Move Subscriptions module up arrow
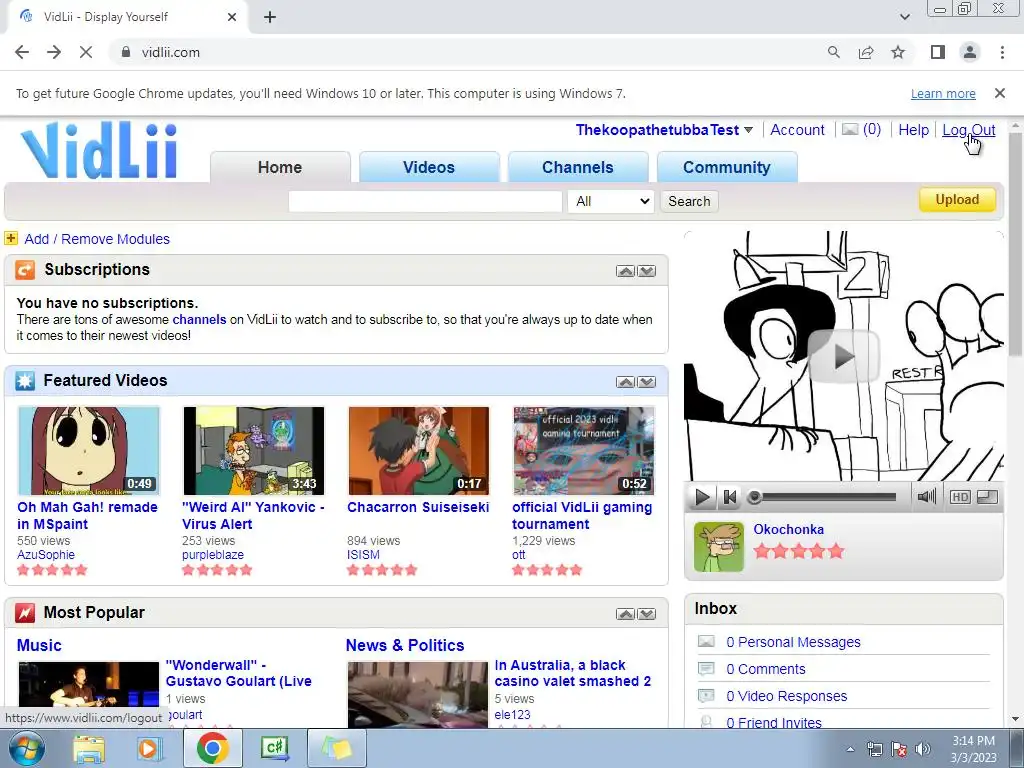The image size is (1024, 768). point(626,271)
